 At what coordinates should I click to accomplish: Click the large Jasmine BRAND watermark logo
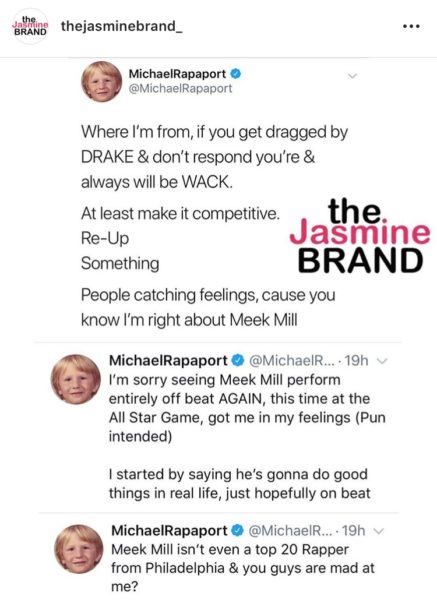pyautogui.click(x=360, y=236)
